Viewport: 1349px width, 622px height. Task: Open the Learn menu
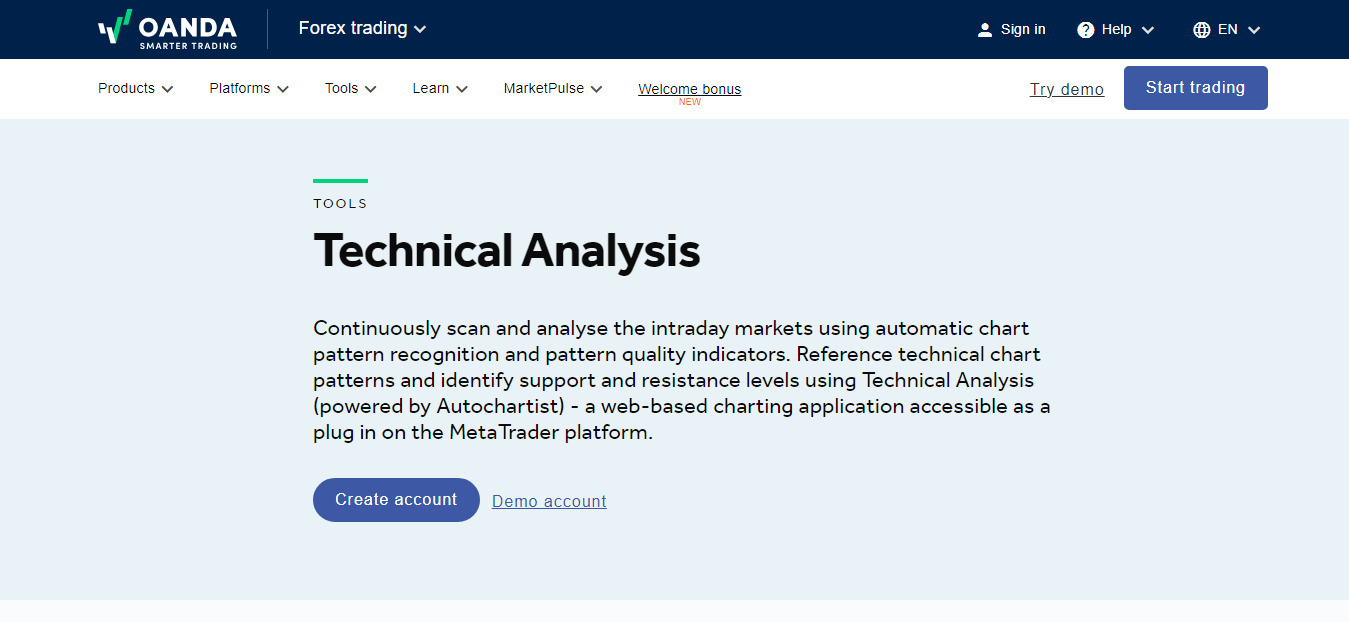pos(440,88)
